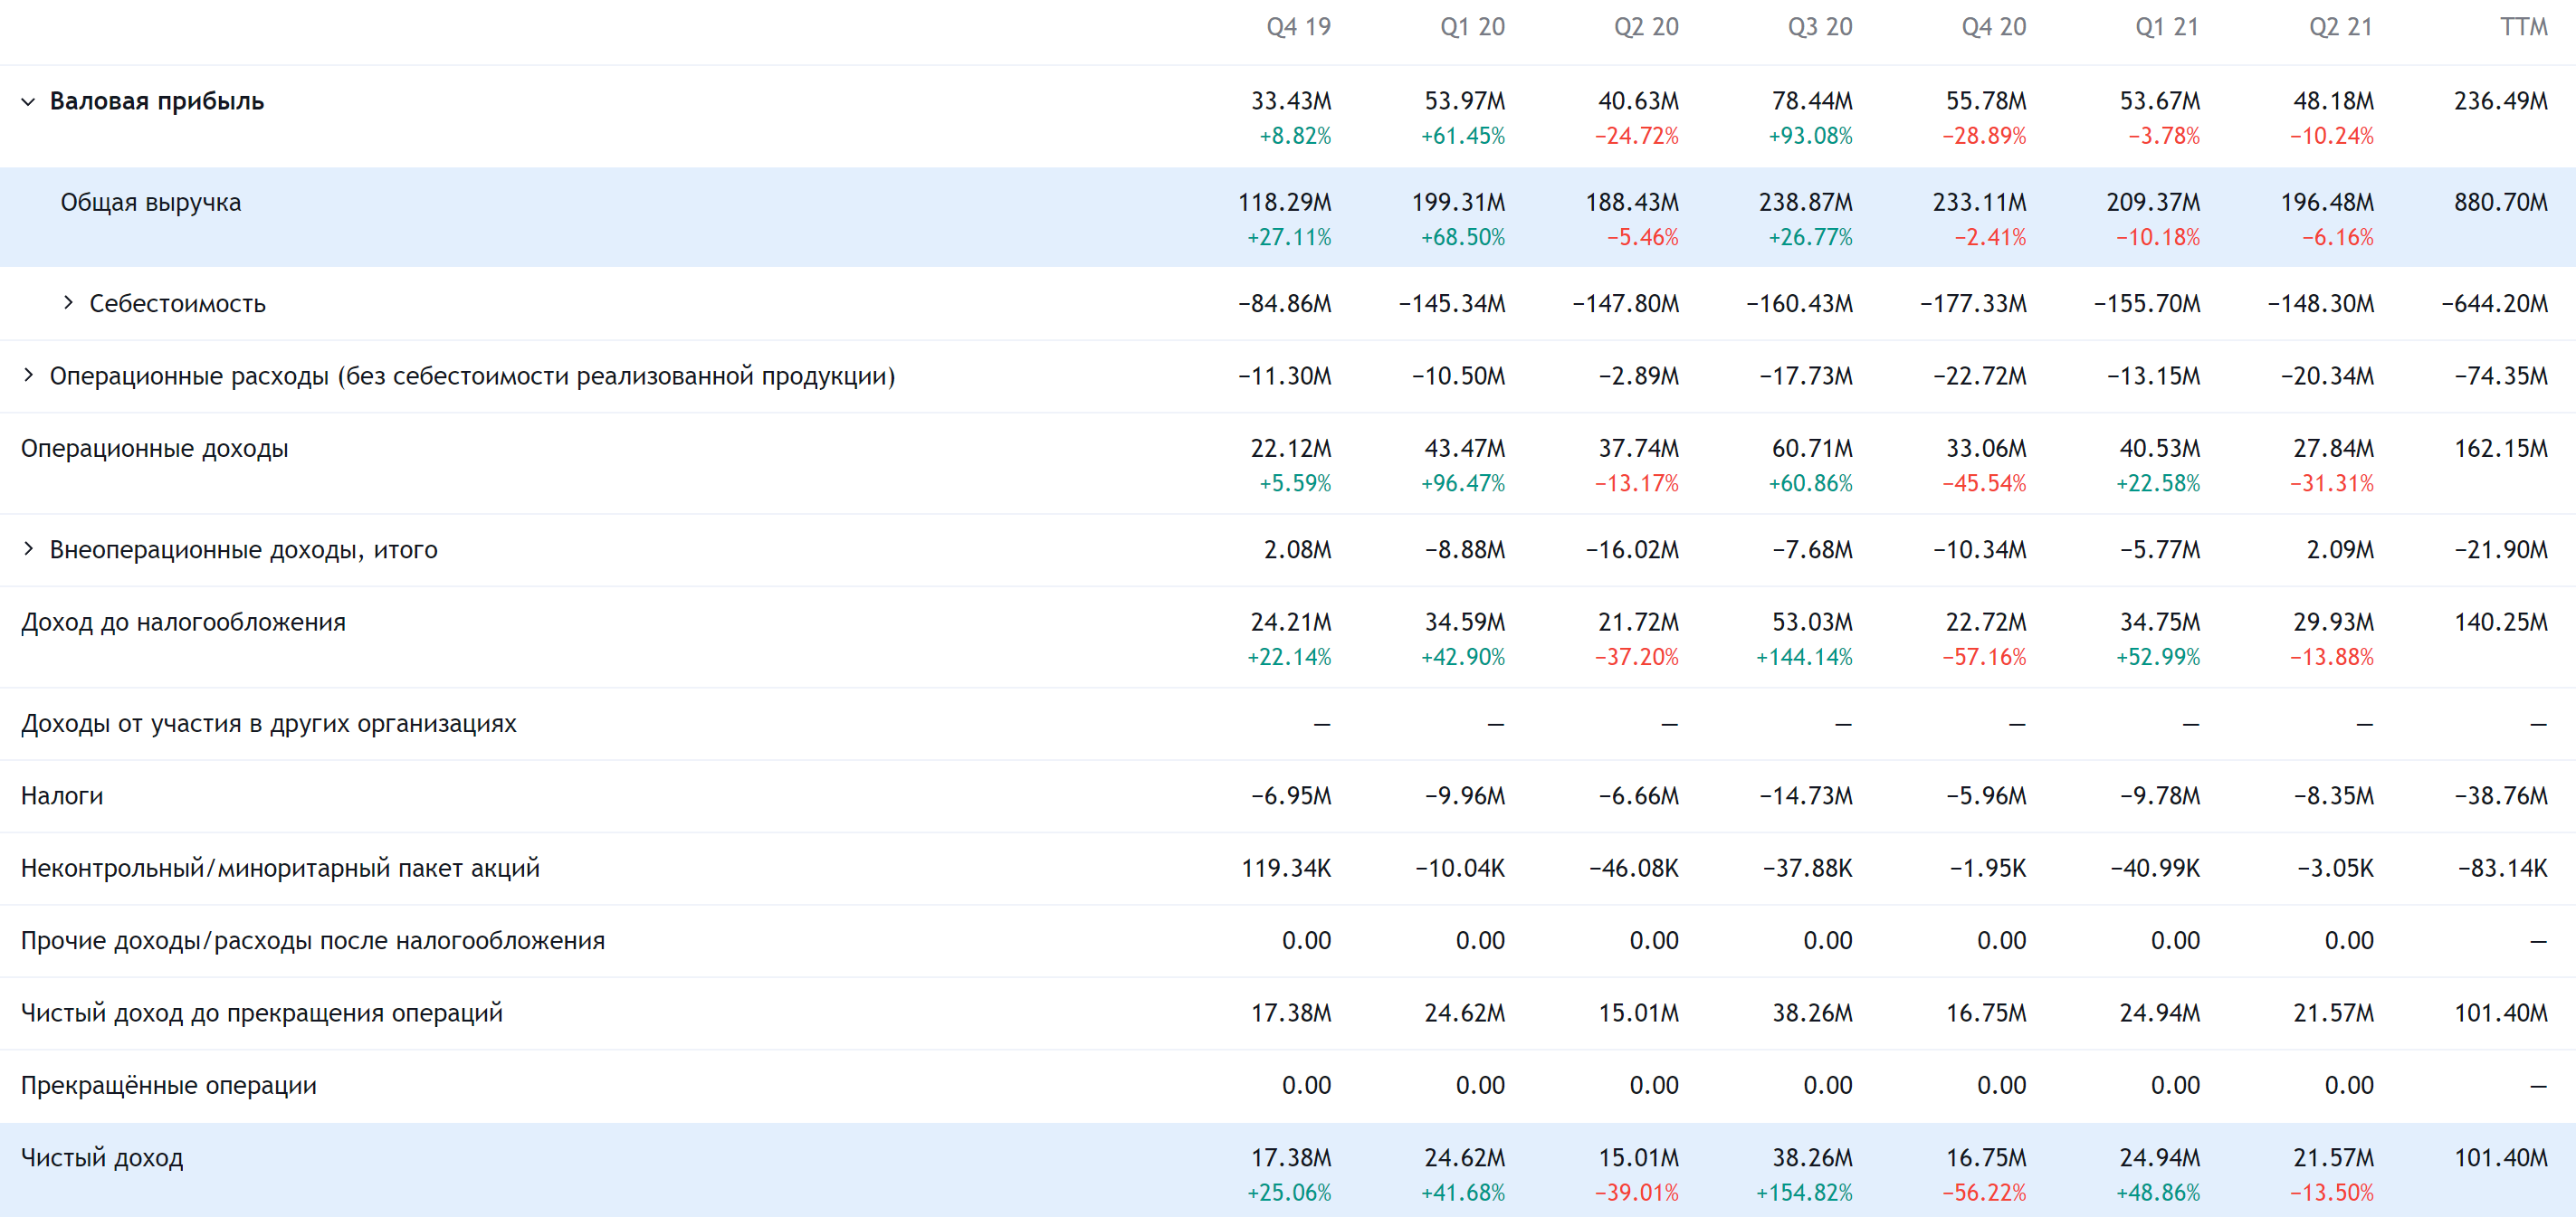
Task: Click the Операционные доходы row label
Action: point(155,449)
